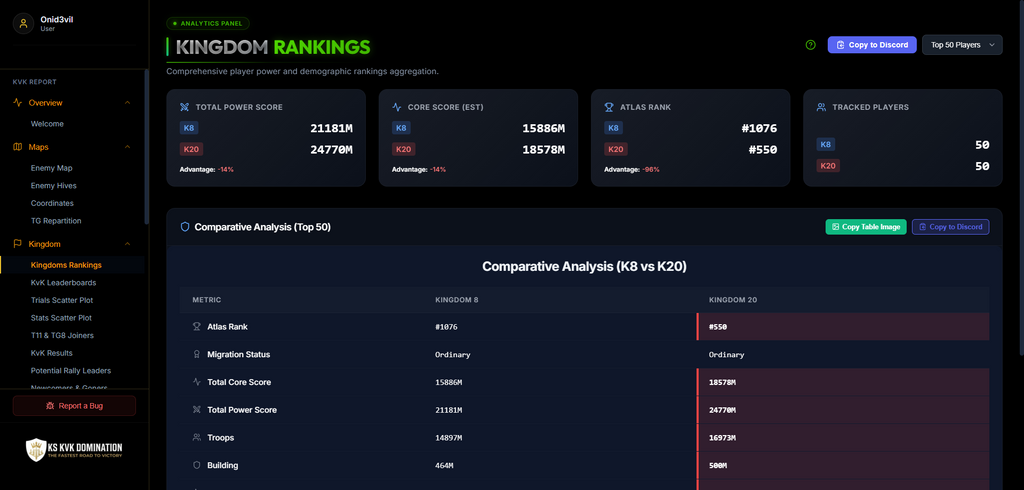This screenshot has height=490, width=1024.
Task: Open KvK Leaderboards in sidebar
Action: pos(63,283)
